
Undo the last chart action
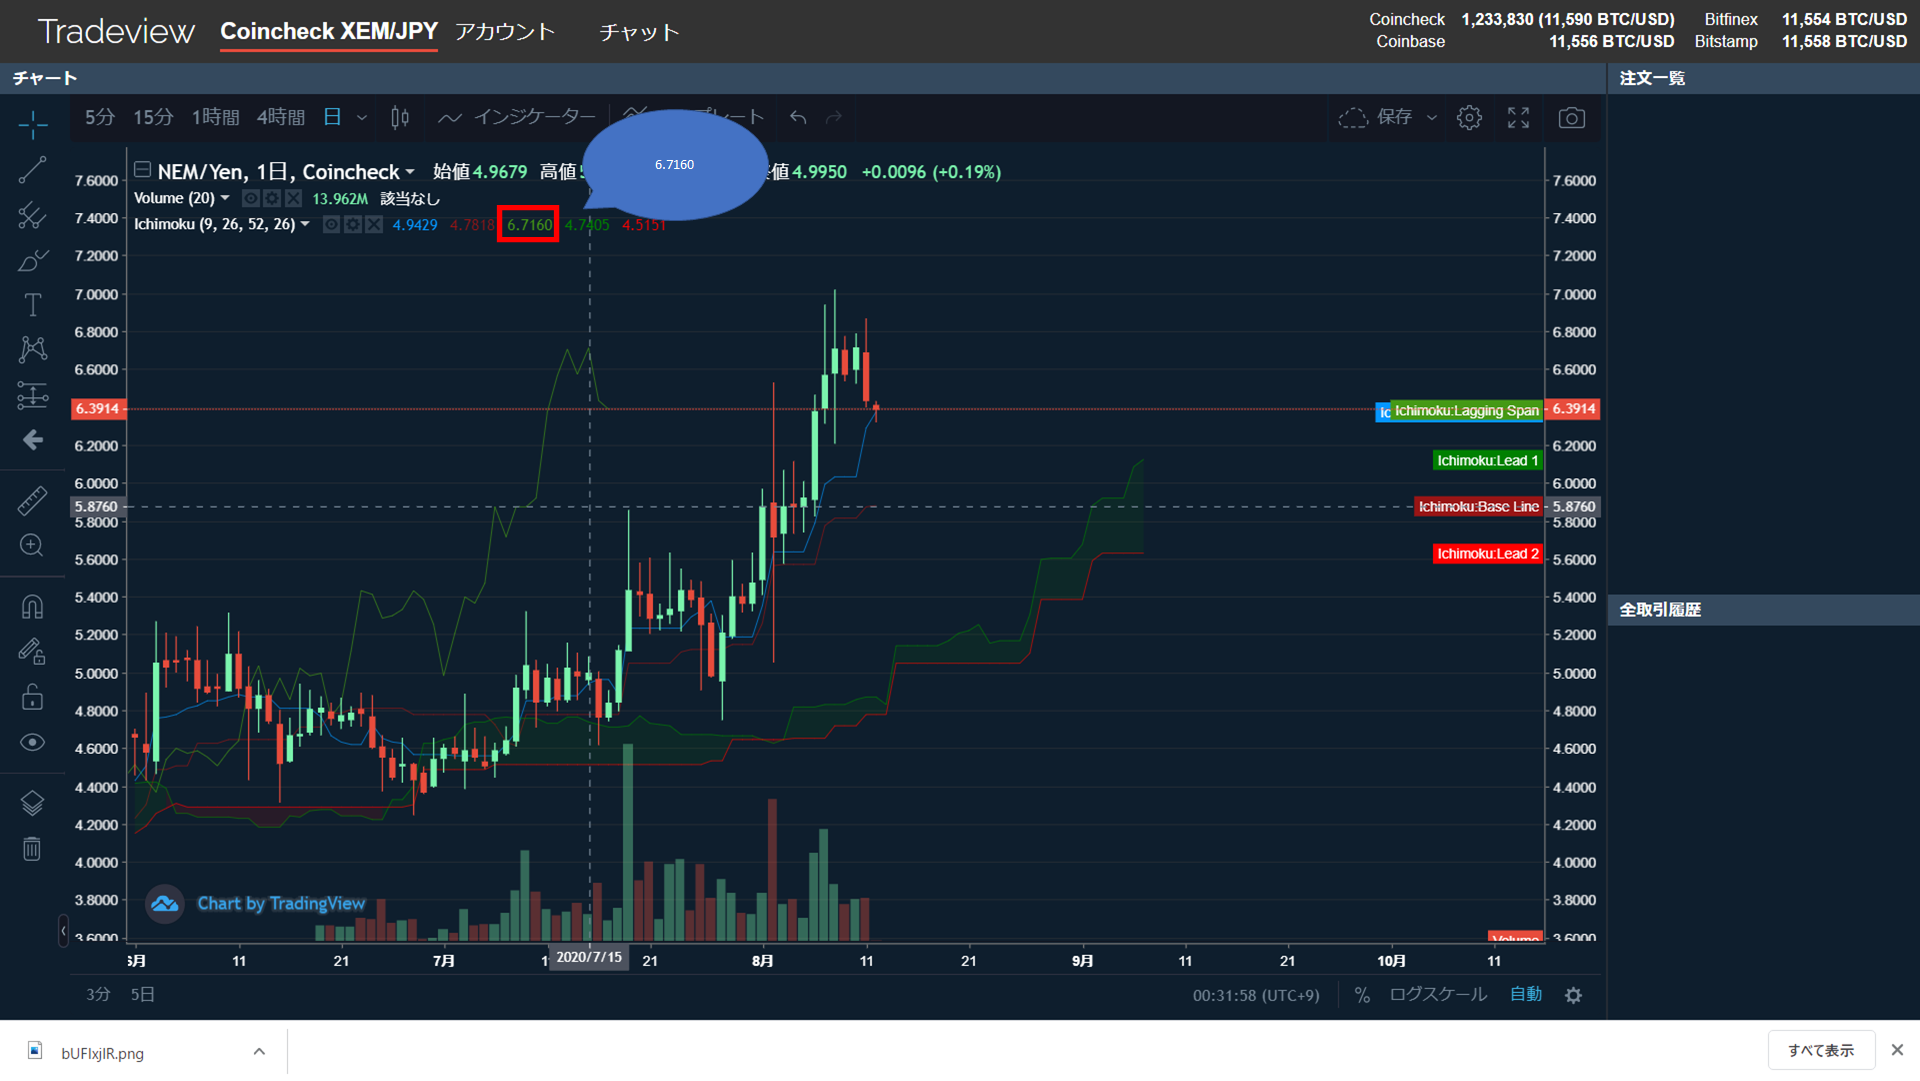point(798,118)
